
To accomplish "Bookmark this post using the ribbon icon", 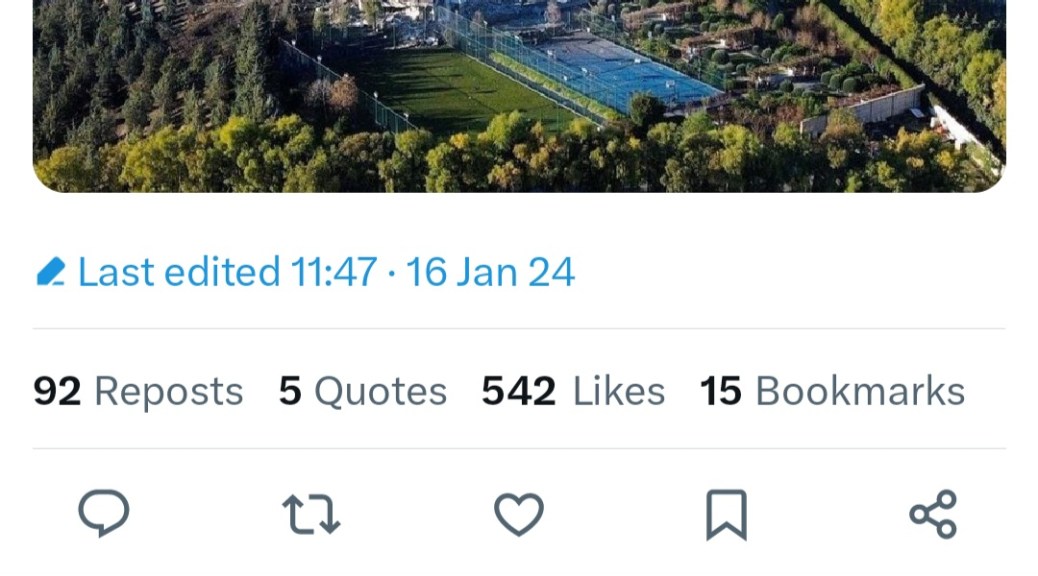I will (x=726, y=515).
